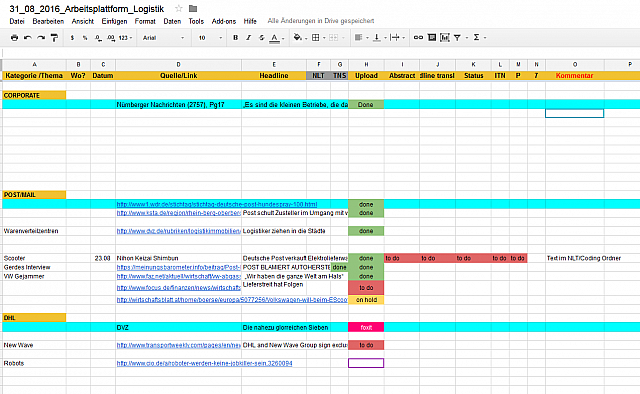This screenshot has height=394, width=640.
Task: Open the Bearbeiten menu
Action: point(48,21)
